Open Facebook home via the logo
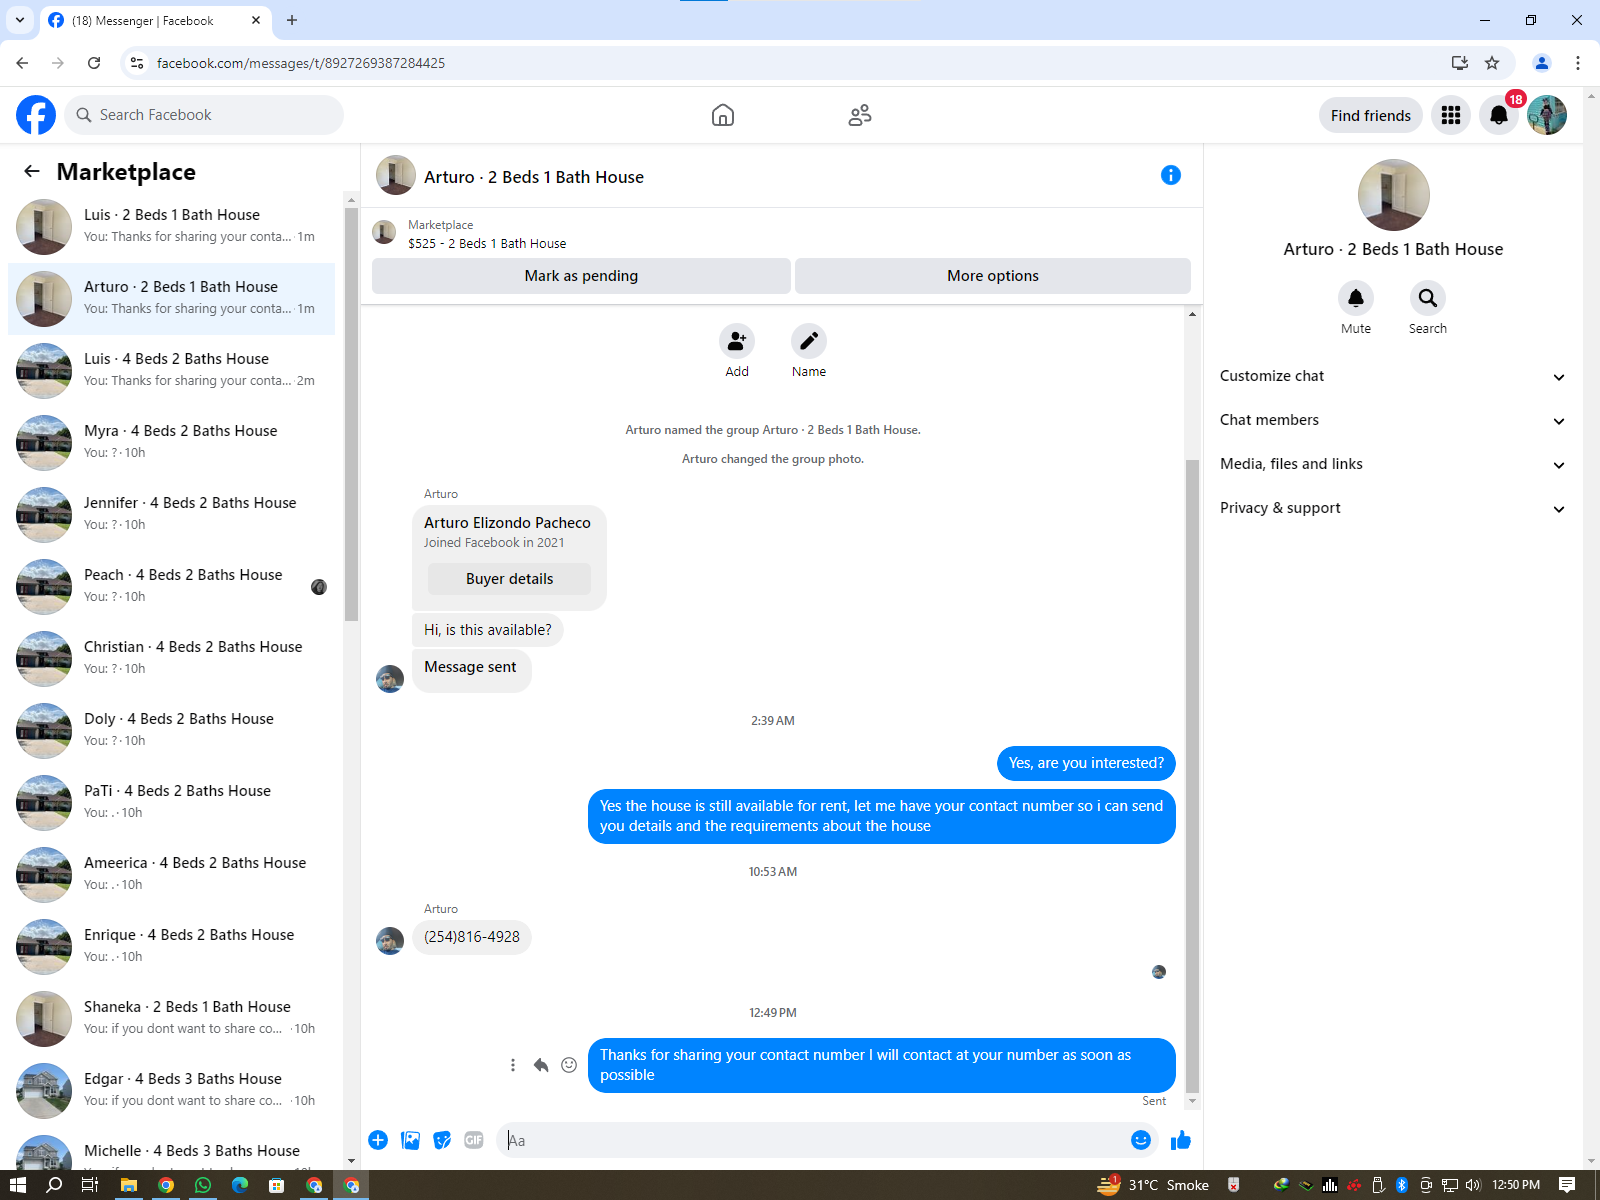Viewport: 1600px width, 1200px height. 36,115
